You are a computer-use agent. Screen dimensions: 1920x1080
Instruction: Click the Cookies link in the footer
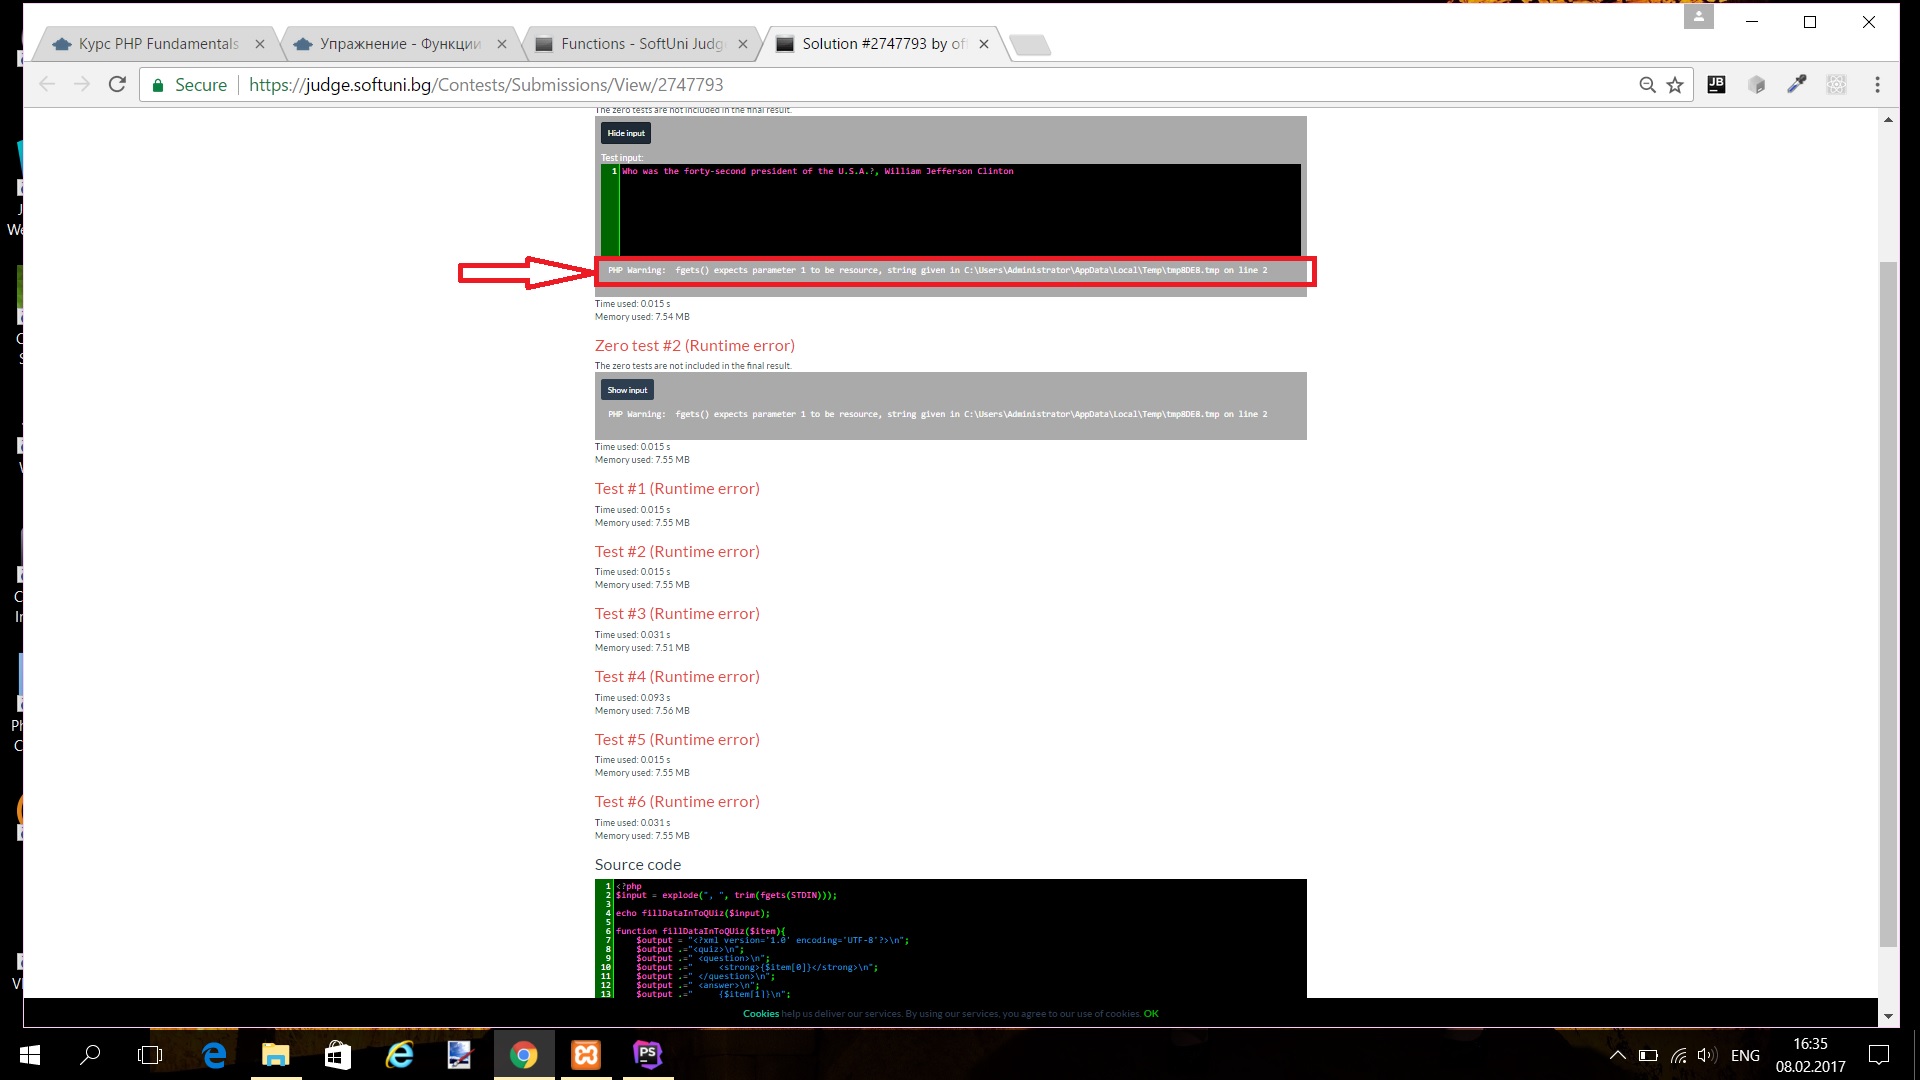tap(760, 1014)
